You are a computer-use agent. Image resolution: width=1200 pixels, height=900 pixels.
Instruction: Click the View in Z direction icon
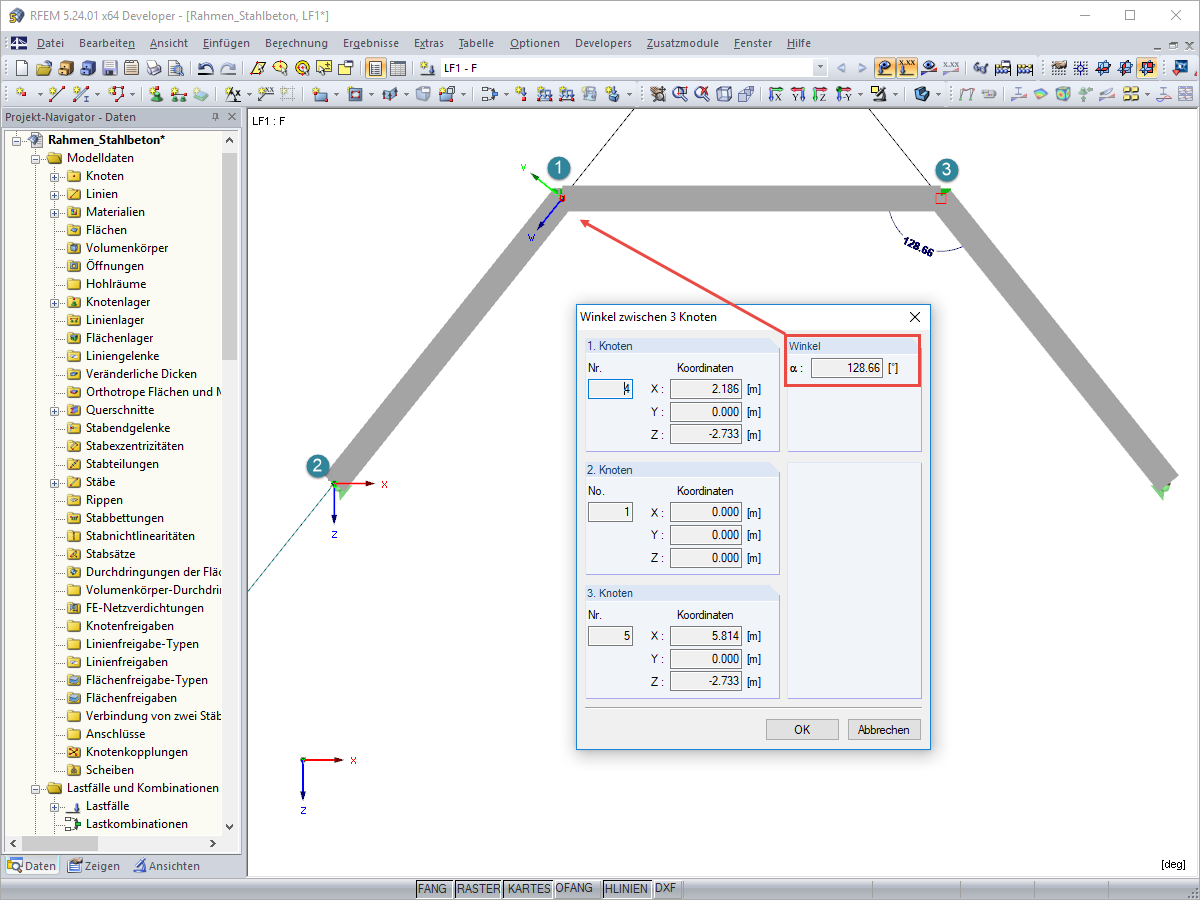pos(819,94)
